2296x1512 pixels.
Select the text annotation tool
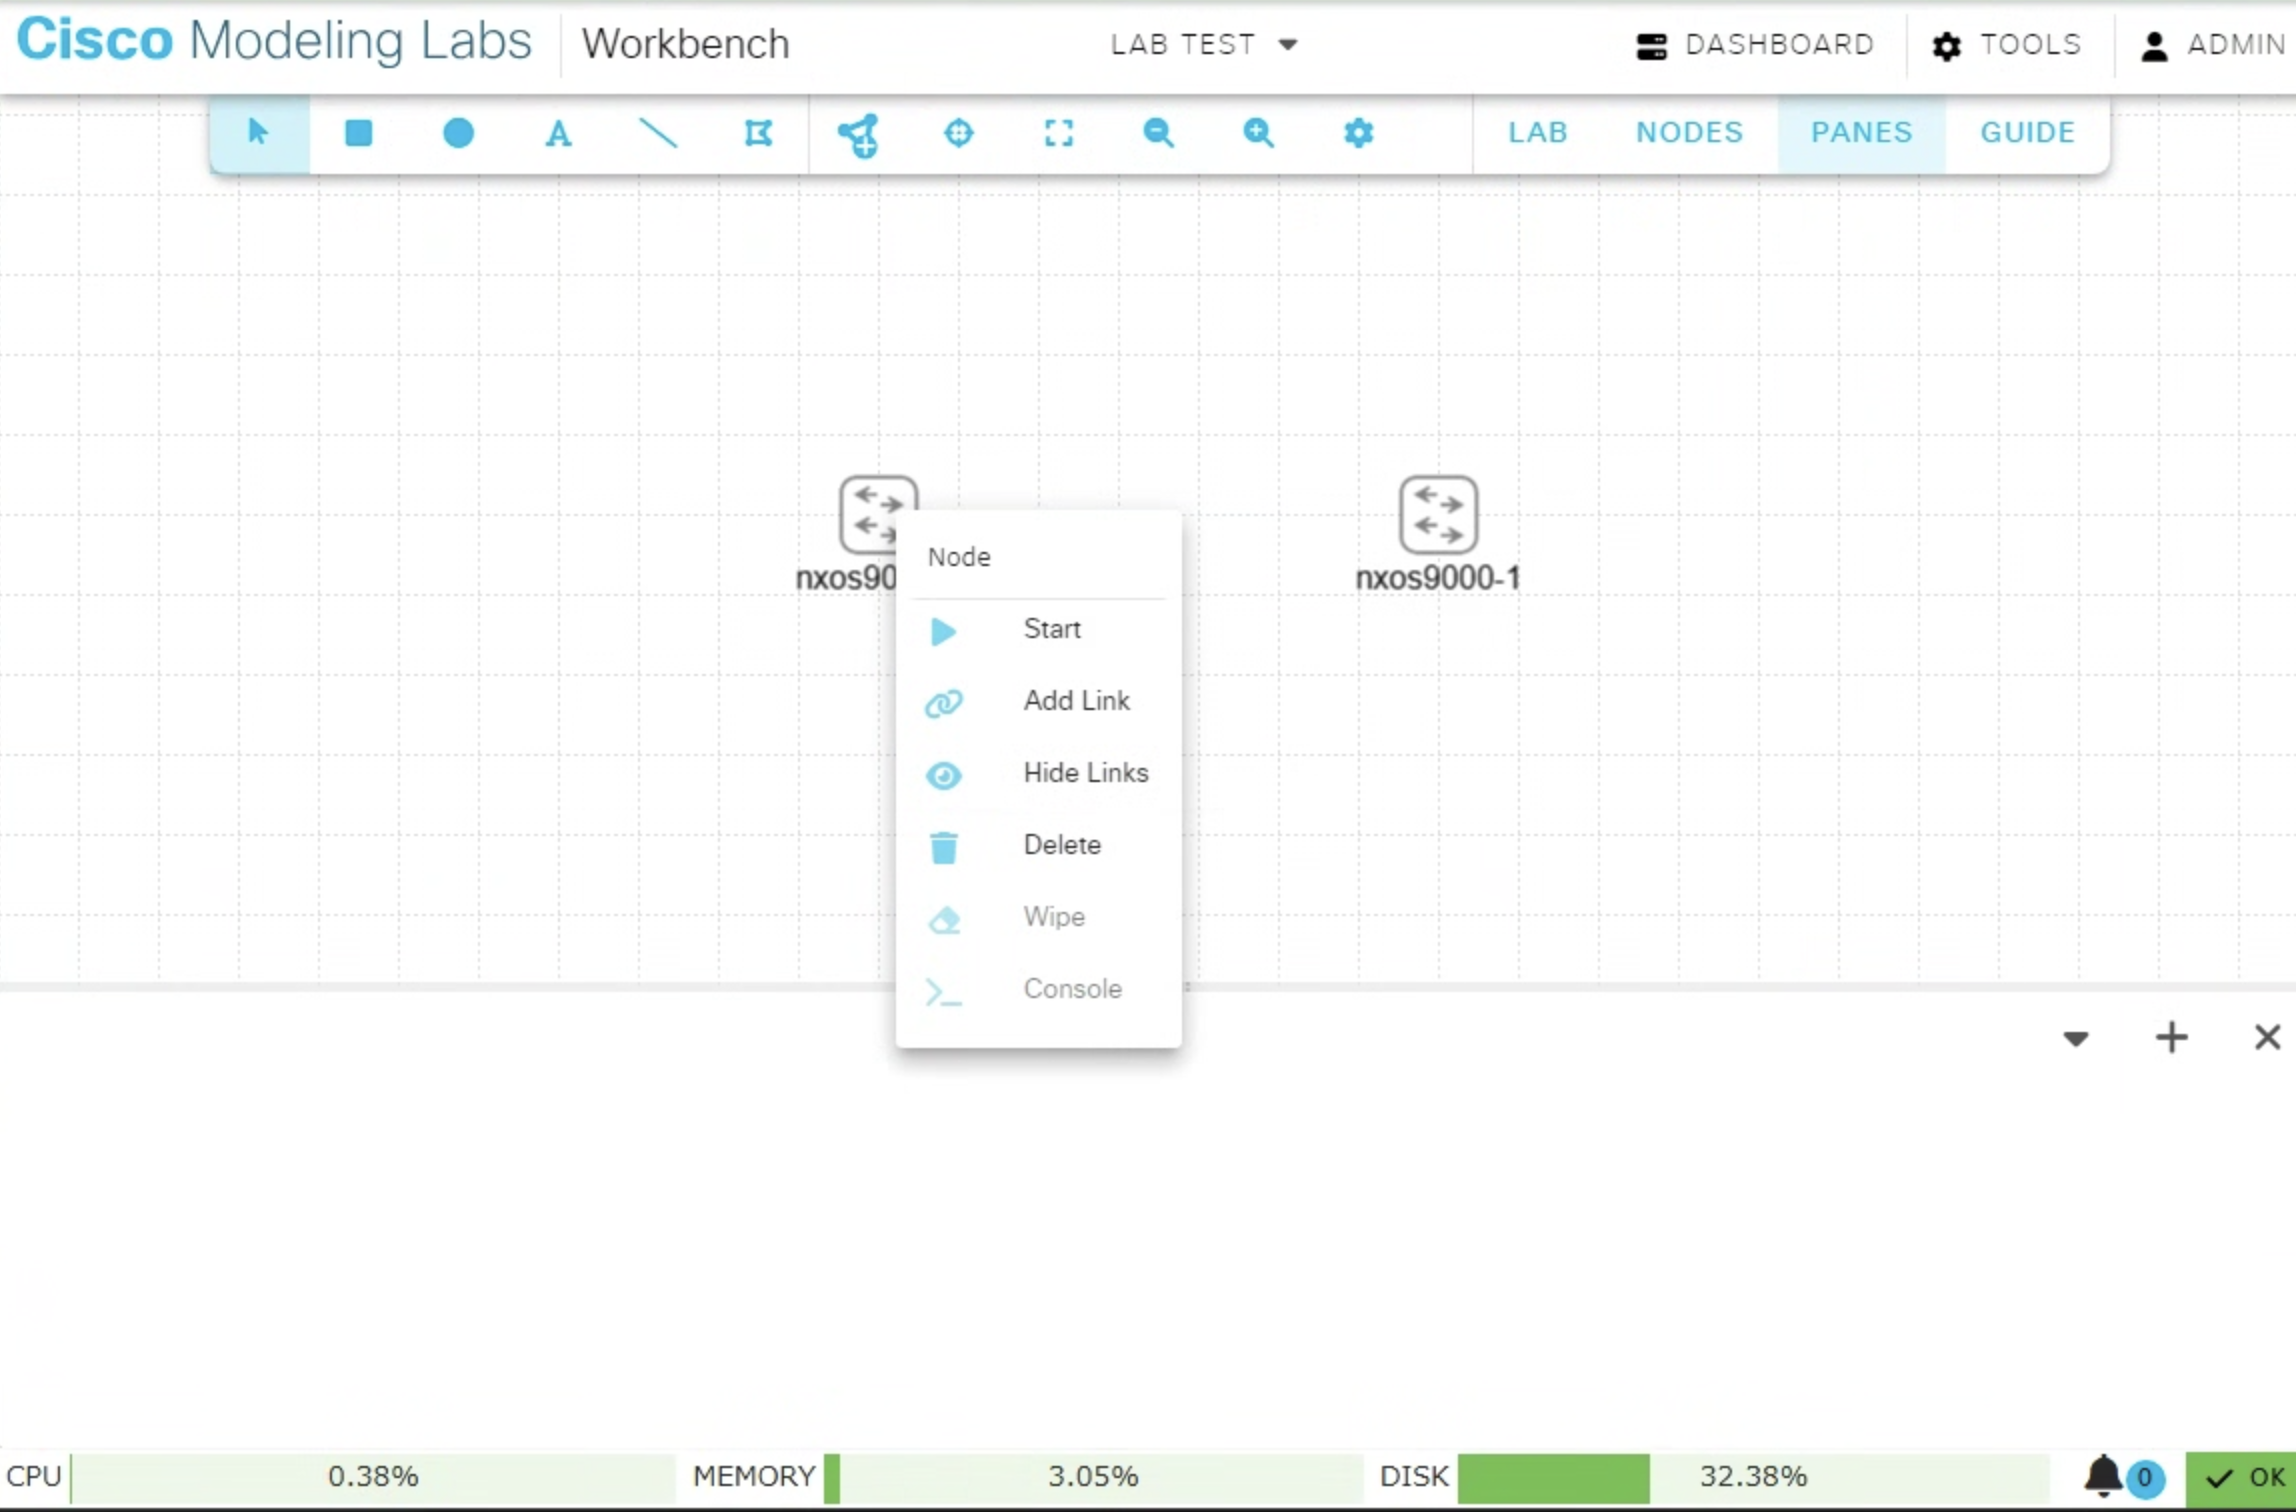(x=558, y=133)
